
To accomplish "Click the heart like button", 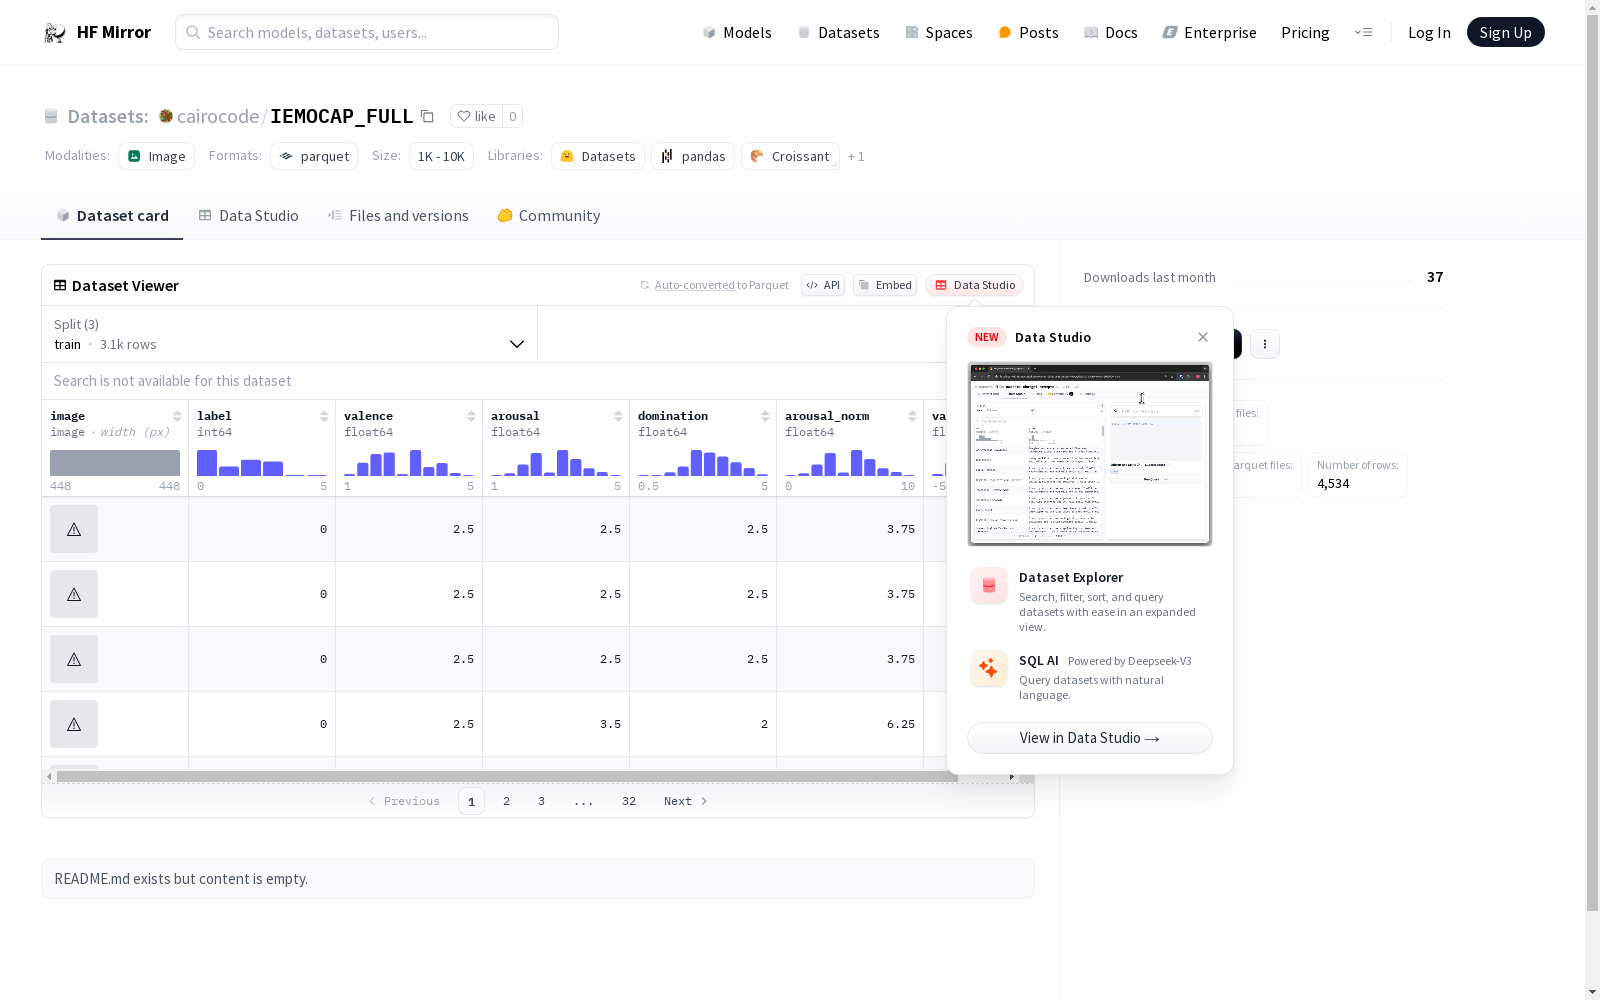I will coord(476,117).
